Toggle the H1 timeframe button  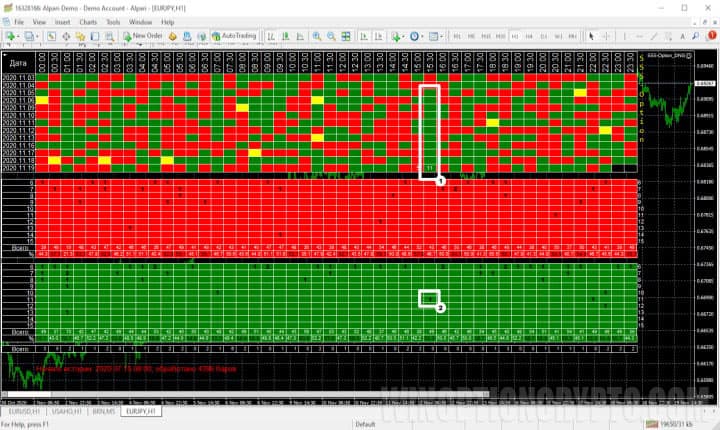(515, 36)
